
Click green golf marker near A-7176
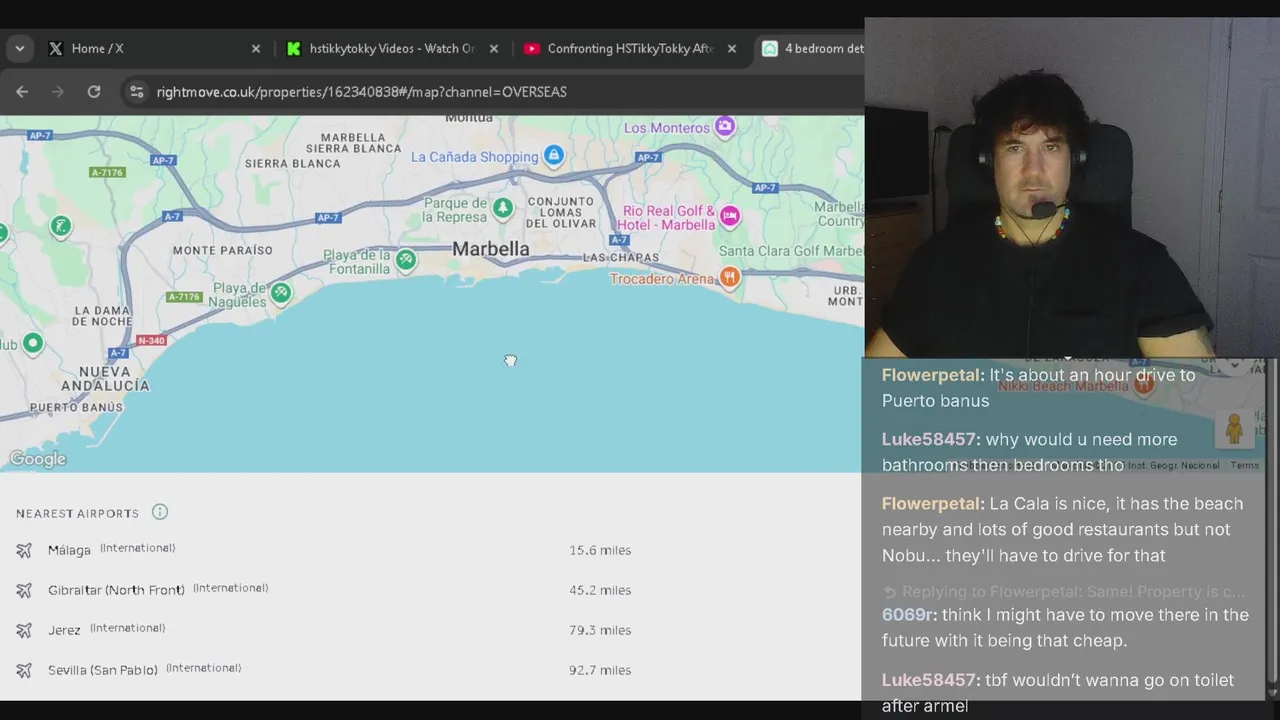[x=61, y=226]
